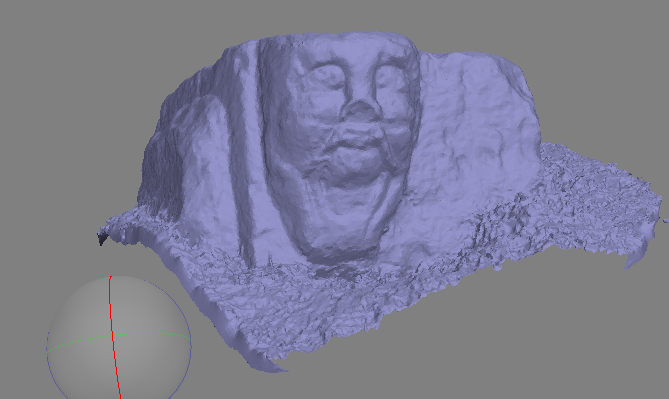Click the dark pointed mesh tip at left edge

pos(102,238)
